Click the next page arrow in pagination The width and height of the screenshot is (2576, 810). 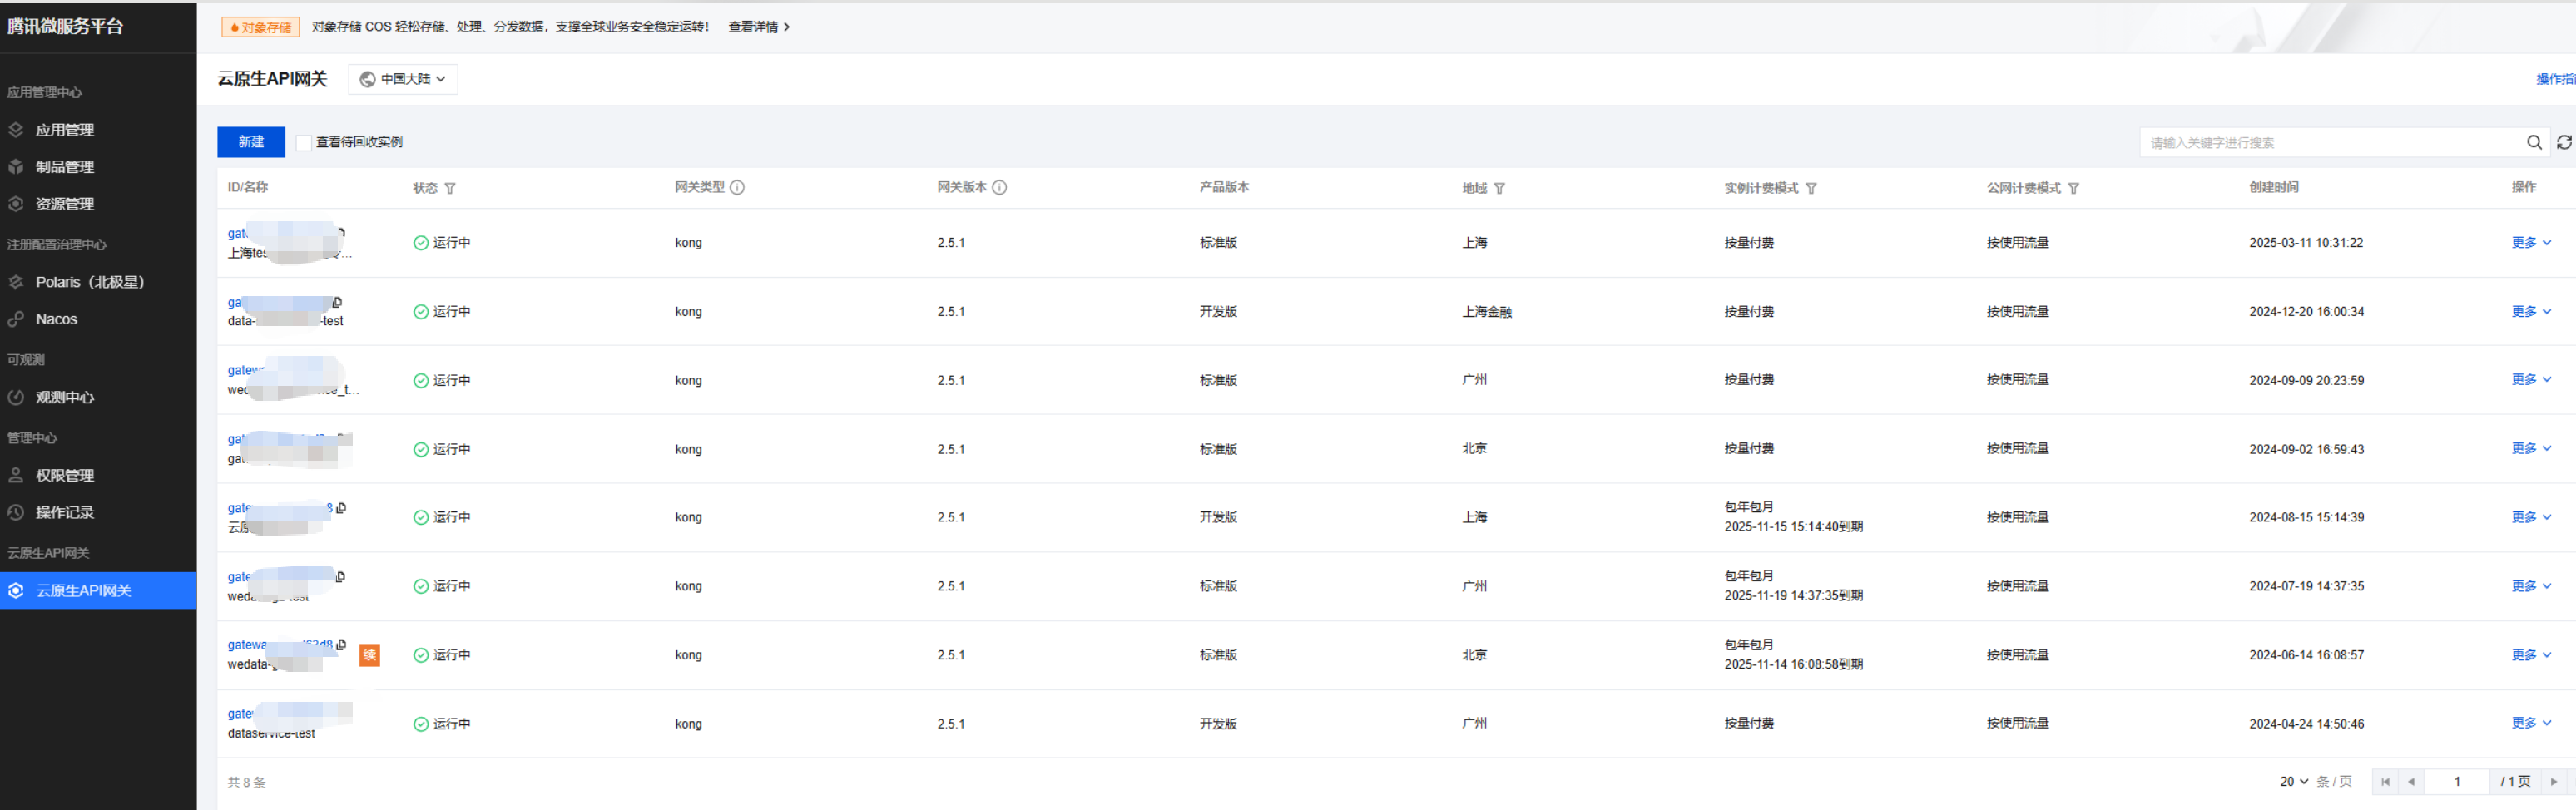[2553, 781]
